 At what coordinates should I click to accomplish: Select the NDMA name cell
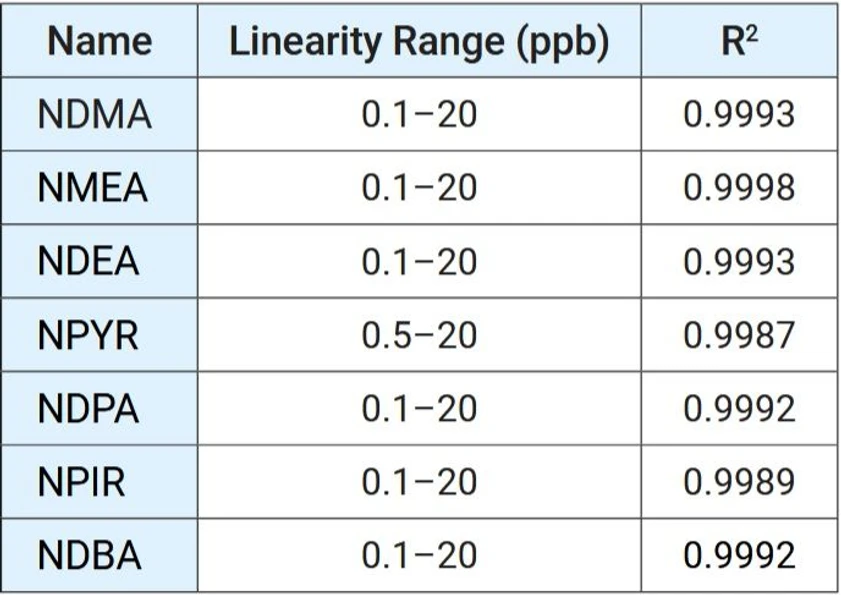(x=100, y=114)
